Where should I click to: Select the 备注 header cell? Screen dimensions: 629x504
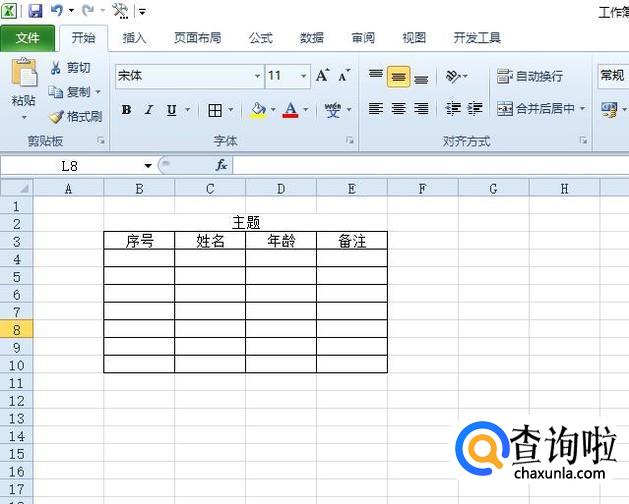click(x=352, y=241)
